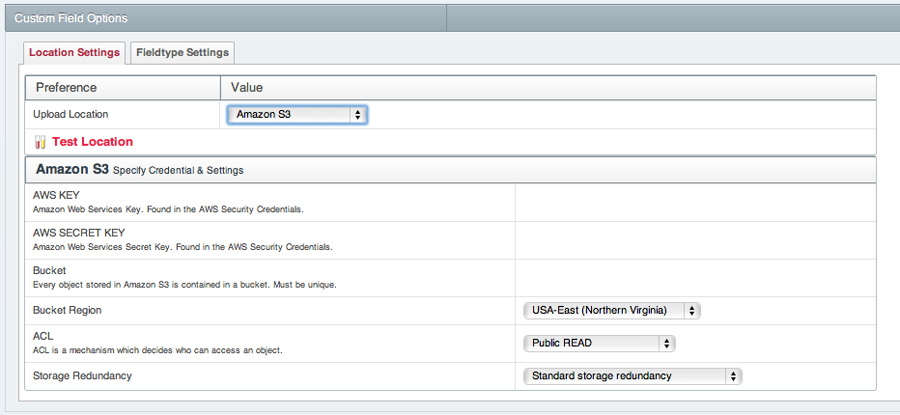Click the test tube icon beside Test Location
Screen dimensions: 900x415
coord(40,142)
